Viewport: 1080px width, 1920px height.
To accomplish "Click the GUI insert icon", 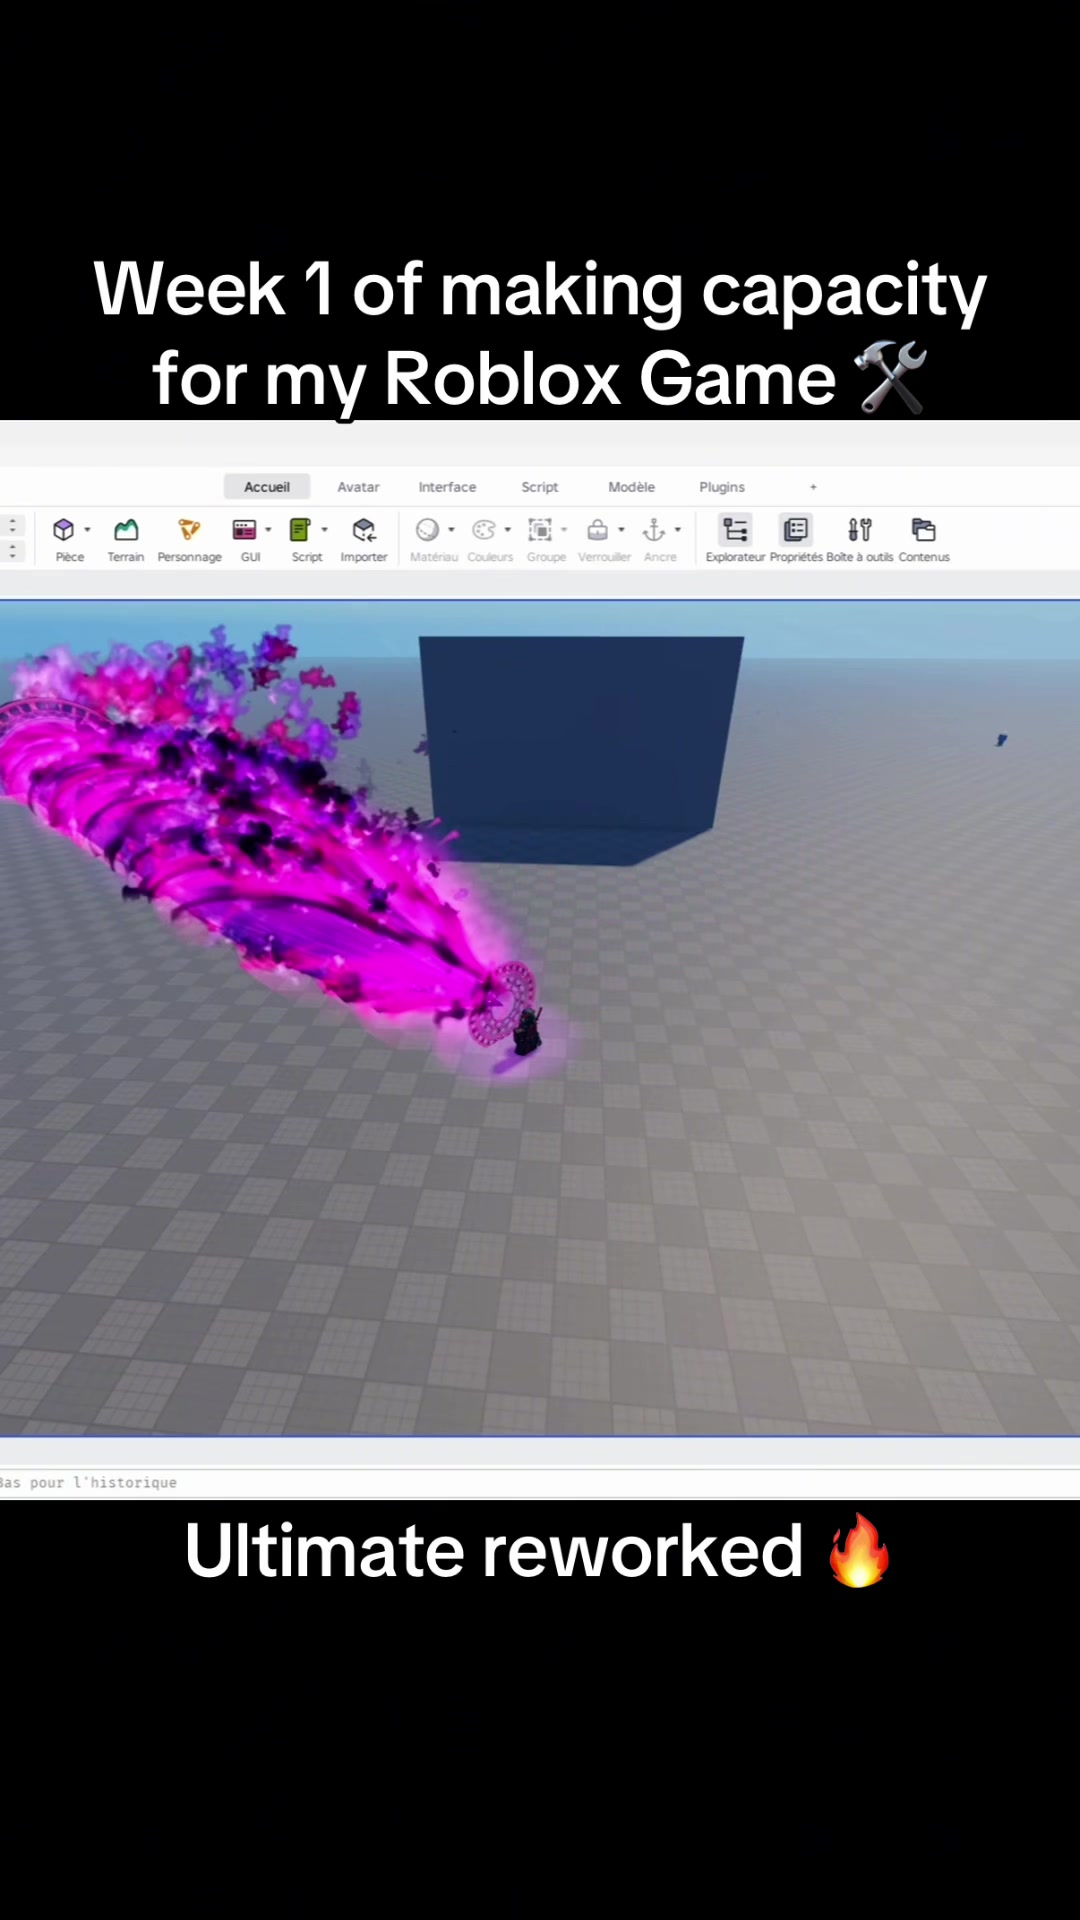I will click(244, 530).
